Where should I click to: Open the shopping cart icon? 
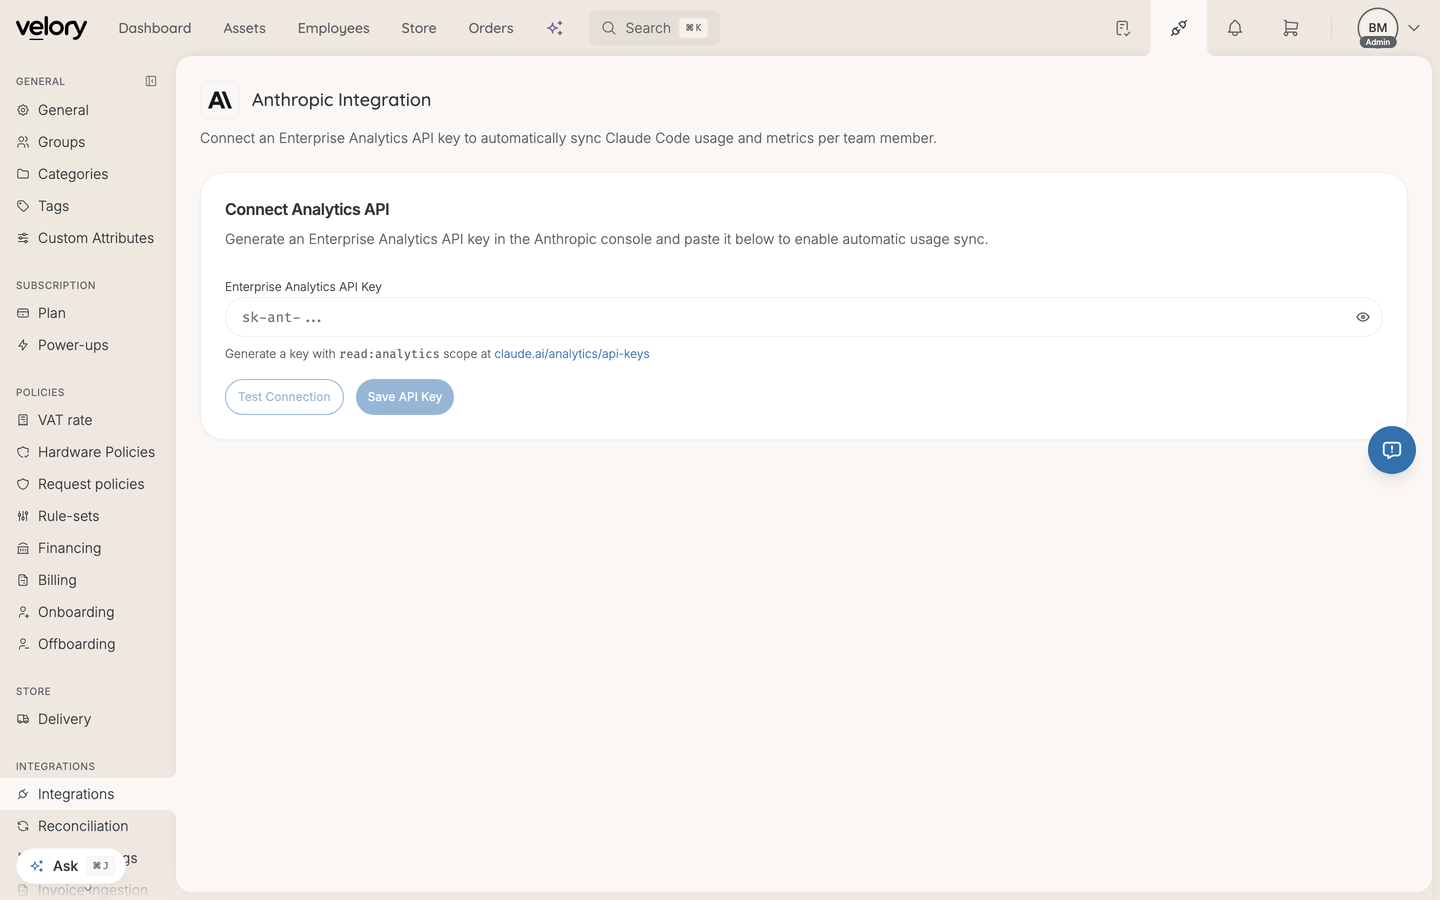(x=1291, y=28)
